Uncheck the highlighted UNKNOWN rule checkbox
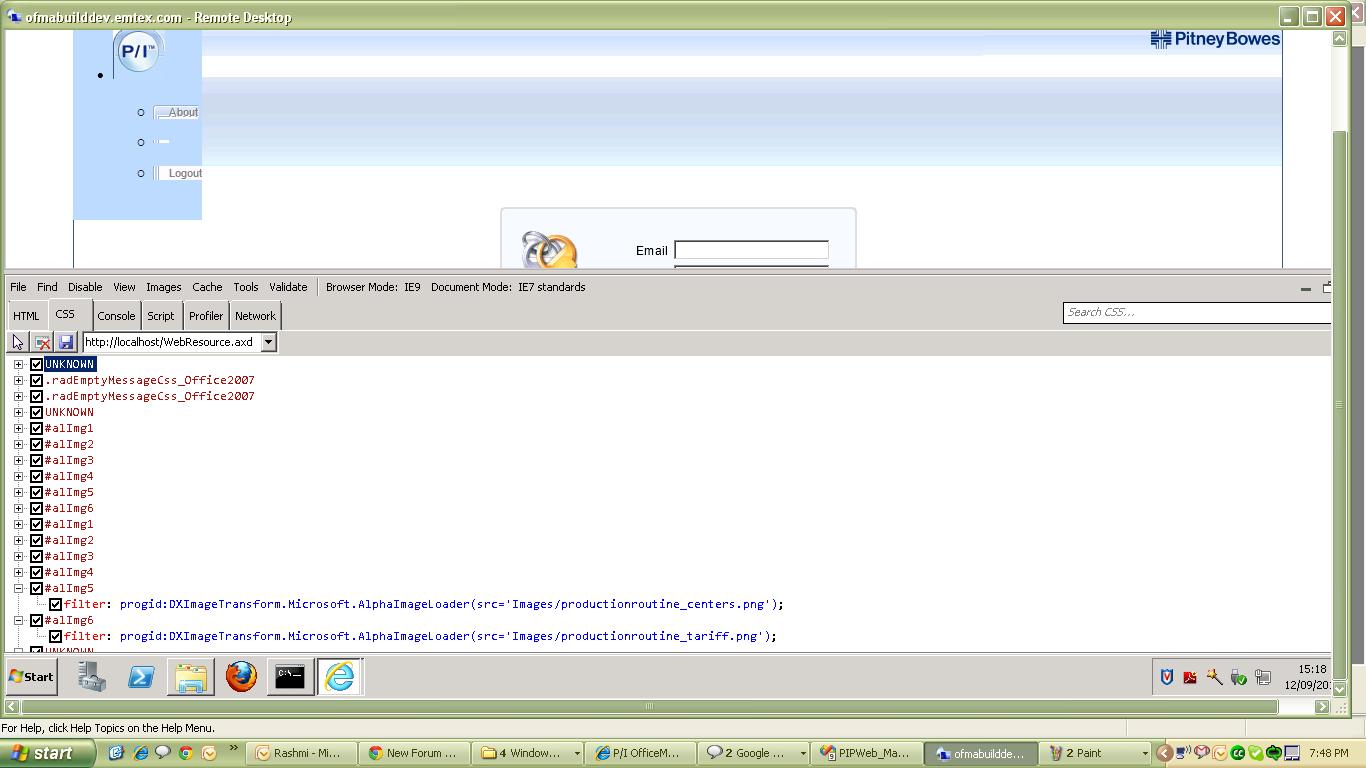Viewport: 1366px width, 768px height. [x=36, y=364]
